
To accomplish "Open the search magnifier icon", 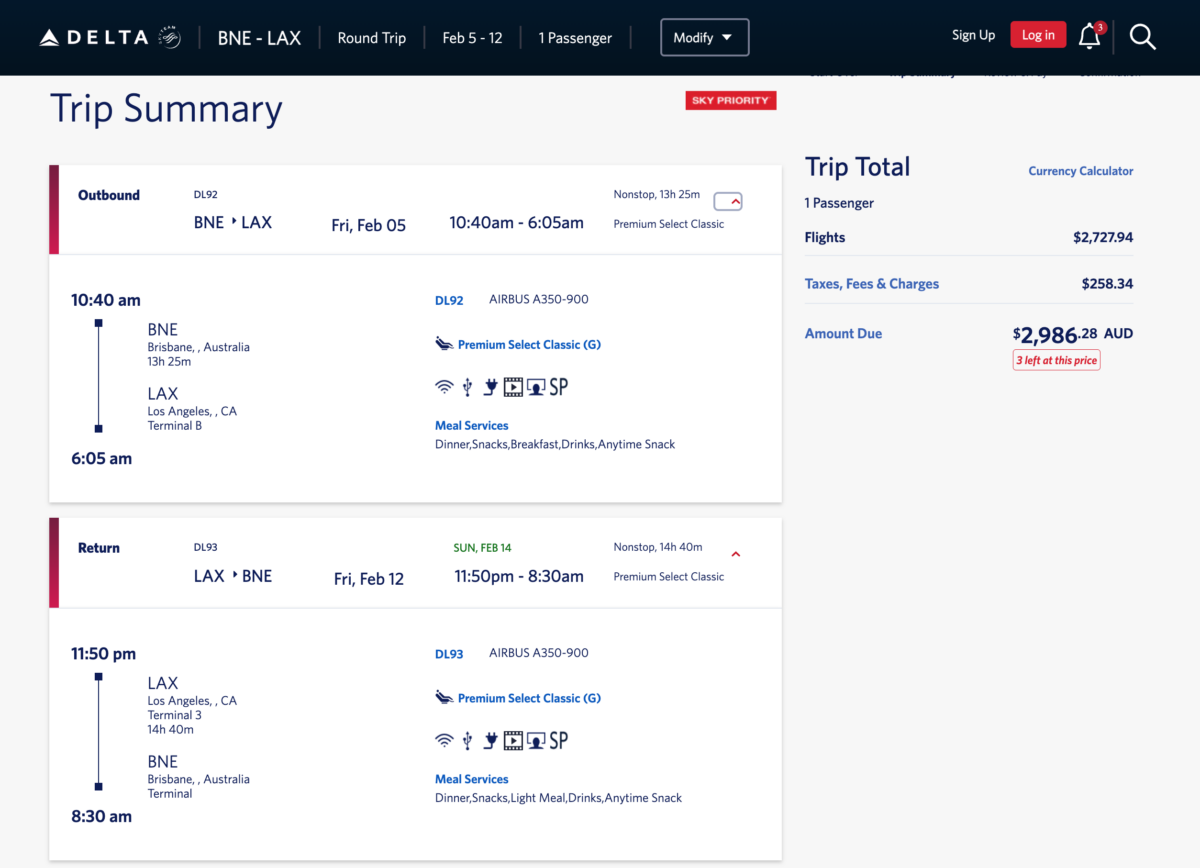I will [1143, 37].
